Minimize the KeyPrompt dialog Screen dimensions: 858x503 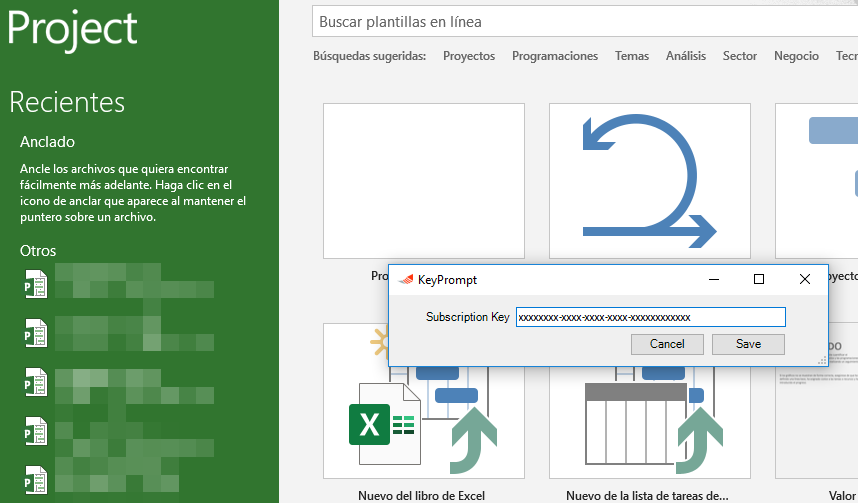(x=714, y=280)
